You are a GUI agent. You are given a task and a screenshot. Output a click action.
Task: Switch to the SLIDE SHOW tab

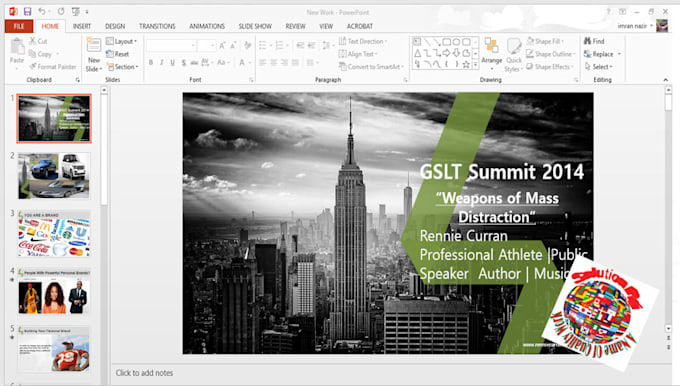tap(255, 26)
